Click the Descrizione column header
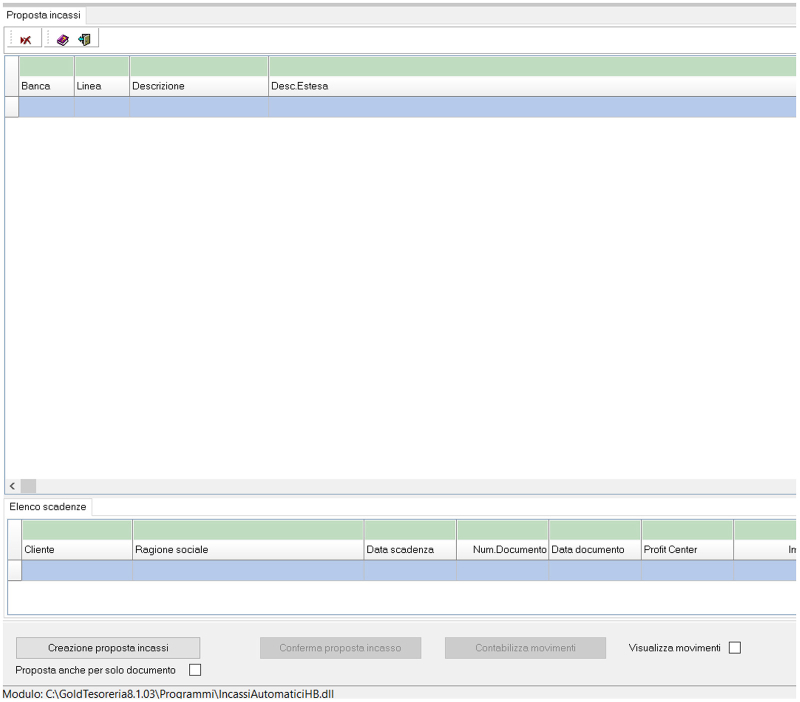Screen dimensions: 800x702 pos(199,86)
